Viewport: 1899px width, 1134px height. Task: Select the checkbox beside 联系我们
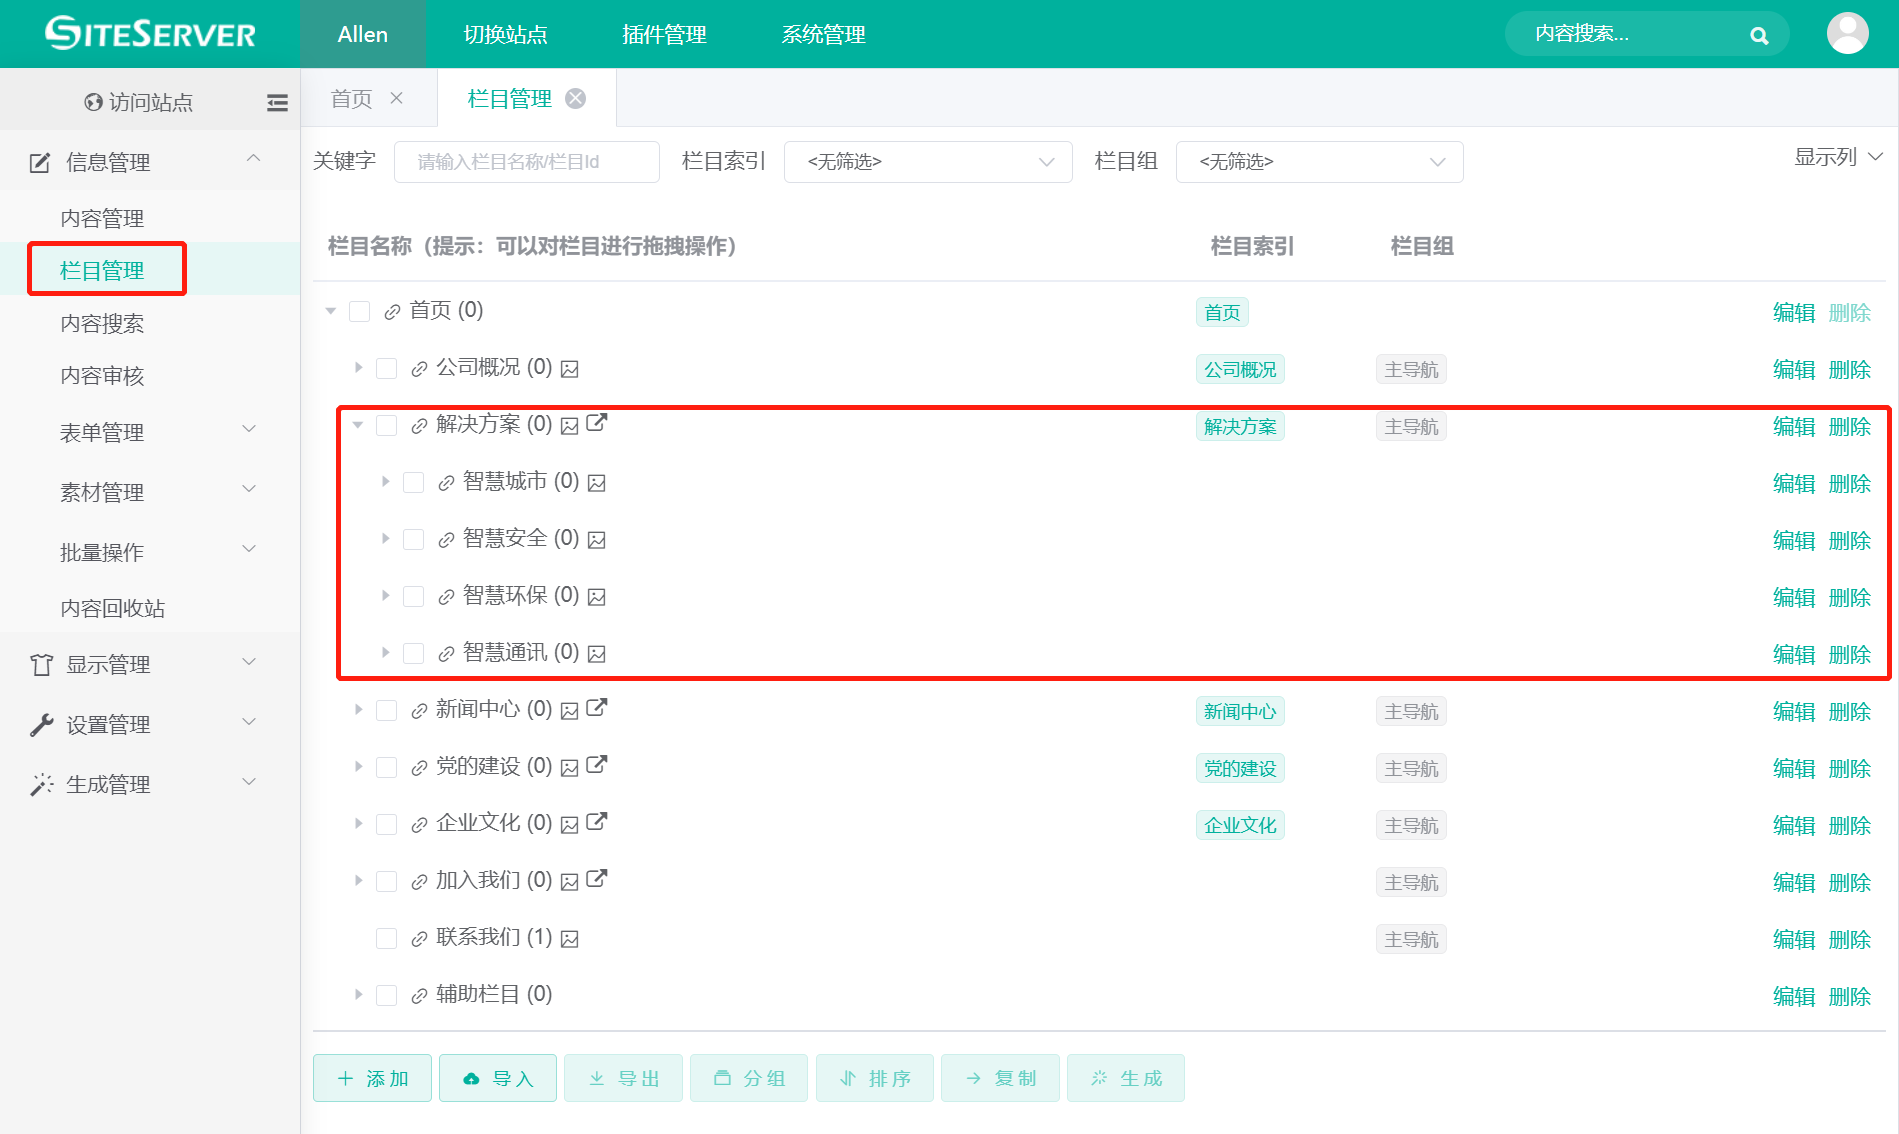pos(386,938)
